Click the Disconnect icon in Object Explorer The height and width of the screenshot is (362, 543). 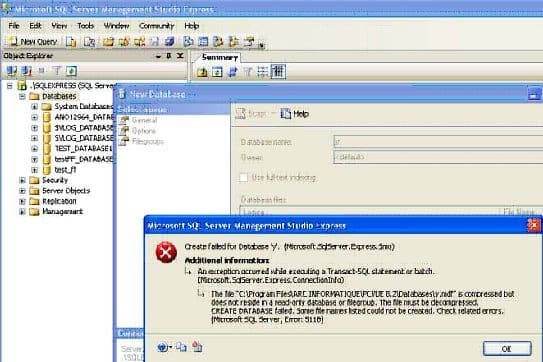(x=26, y=71)
